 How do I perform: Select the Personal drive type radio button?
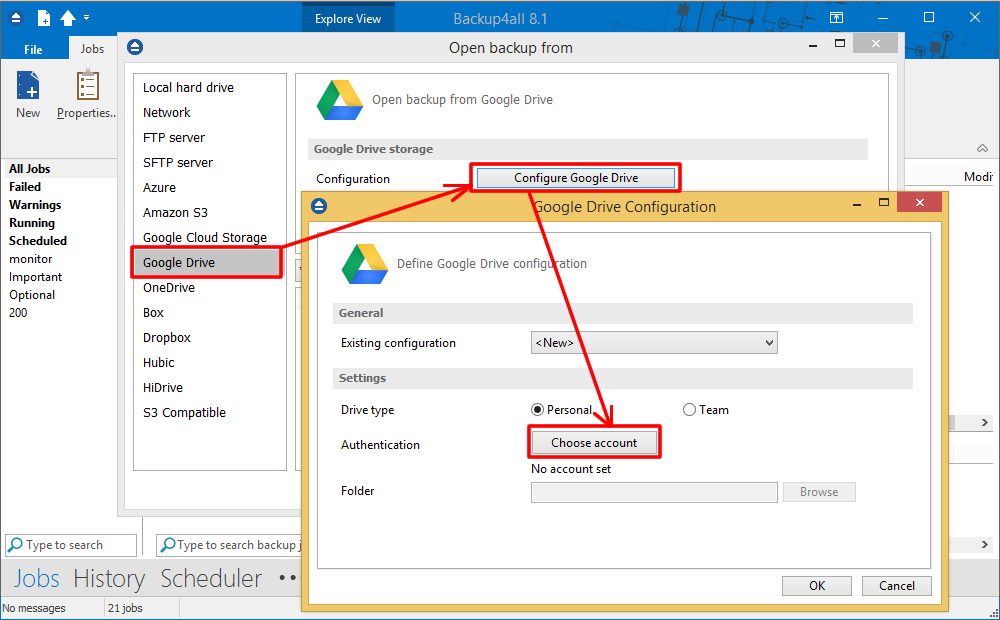(x=537, y=409)
